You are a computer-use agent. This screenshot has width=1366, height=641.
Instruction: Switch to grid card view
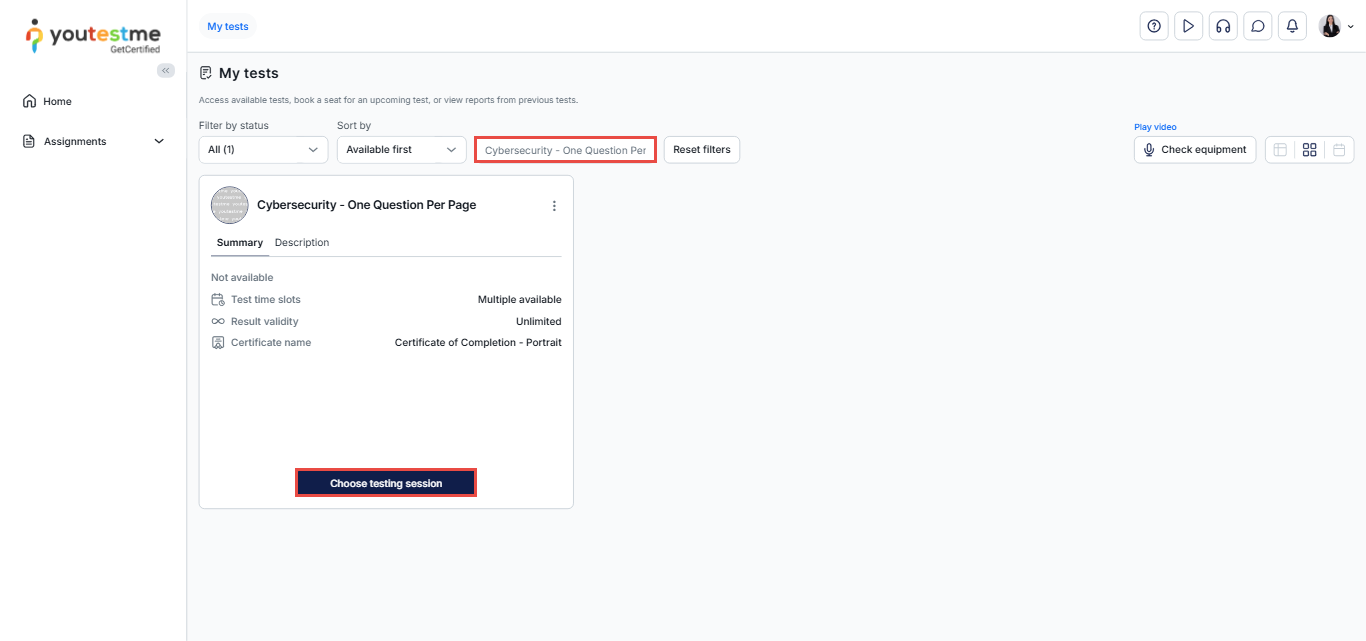pos(1309,150)
